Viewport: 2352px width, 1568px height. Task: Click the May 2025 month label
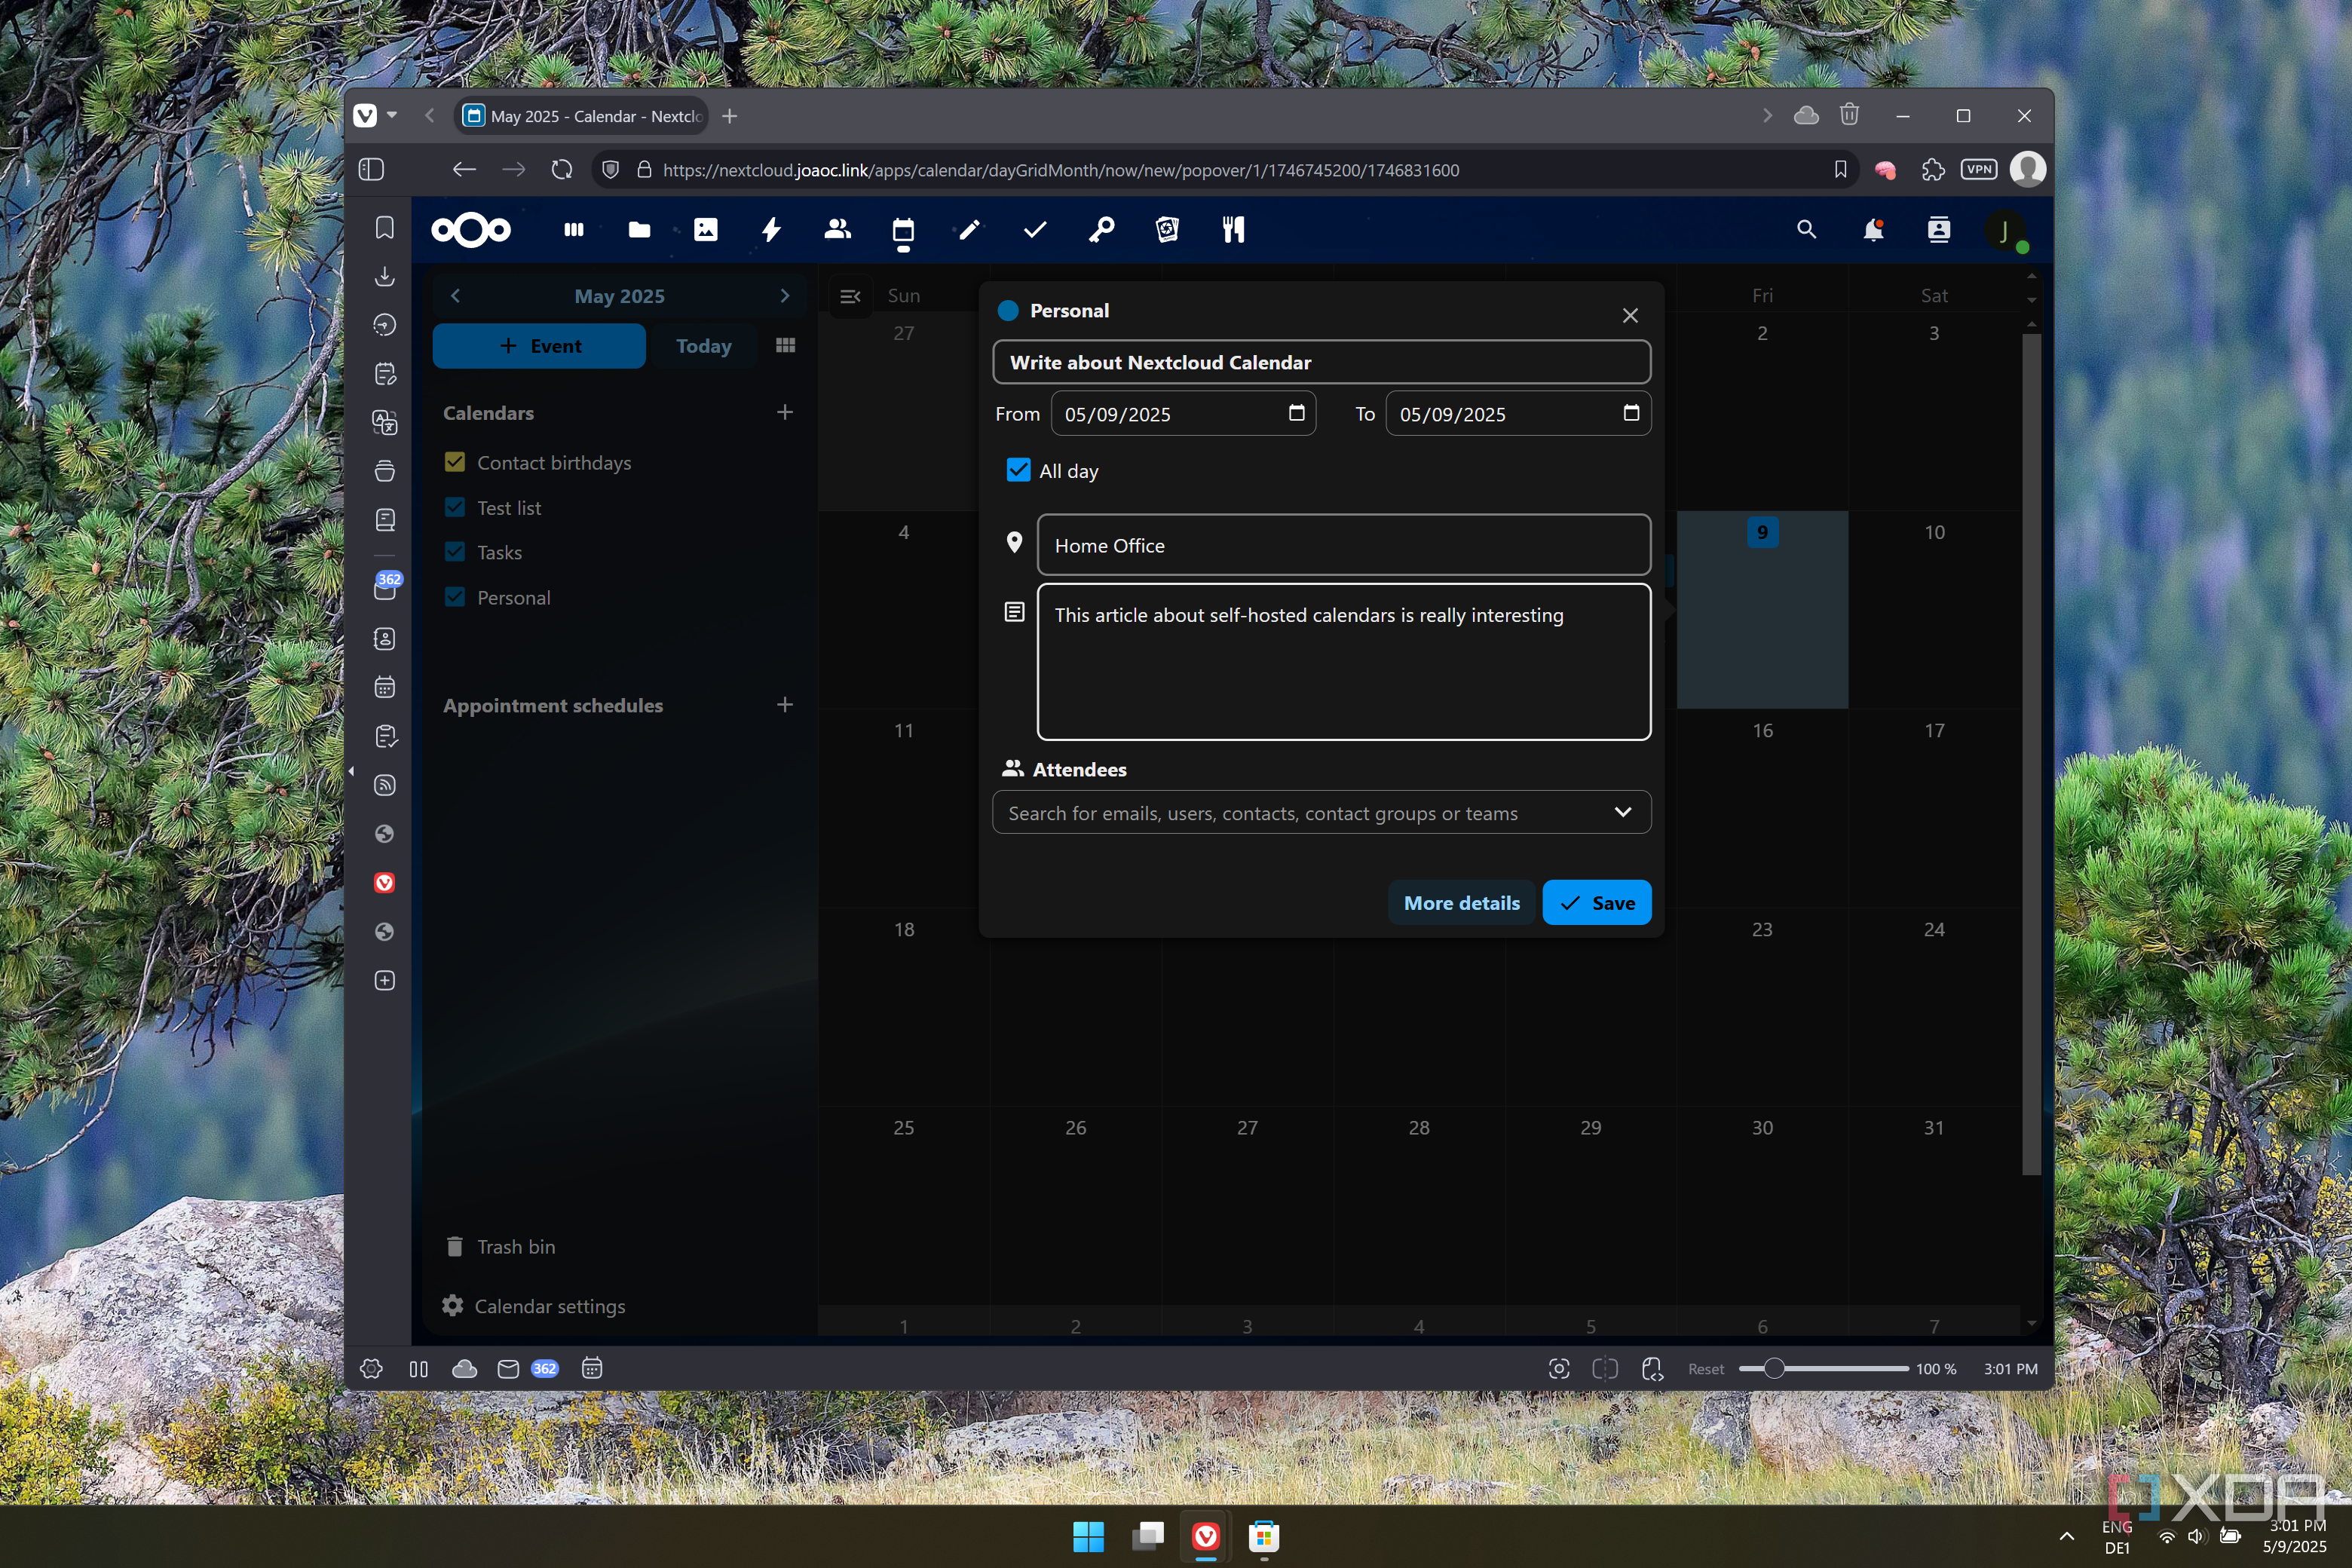pos(619,296)
